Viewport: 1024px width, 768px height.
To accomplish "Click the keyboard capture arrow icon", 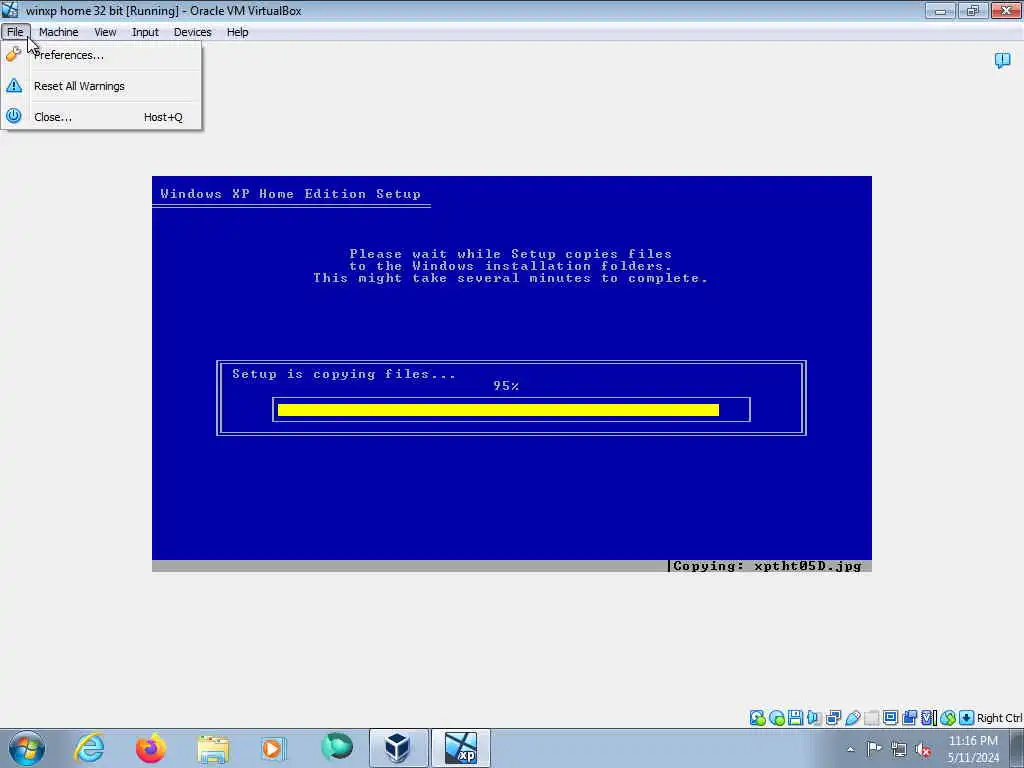I will coord(967,718).
